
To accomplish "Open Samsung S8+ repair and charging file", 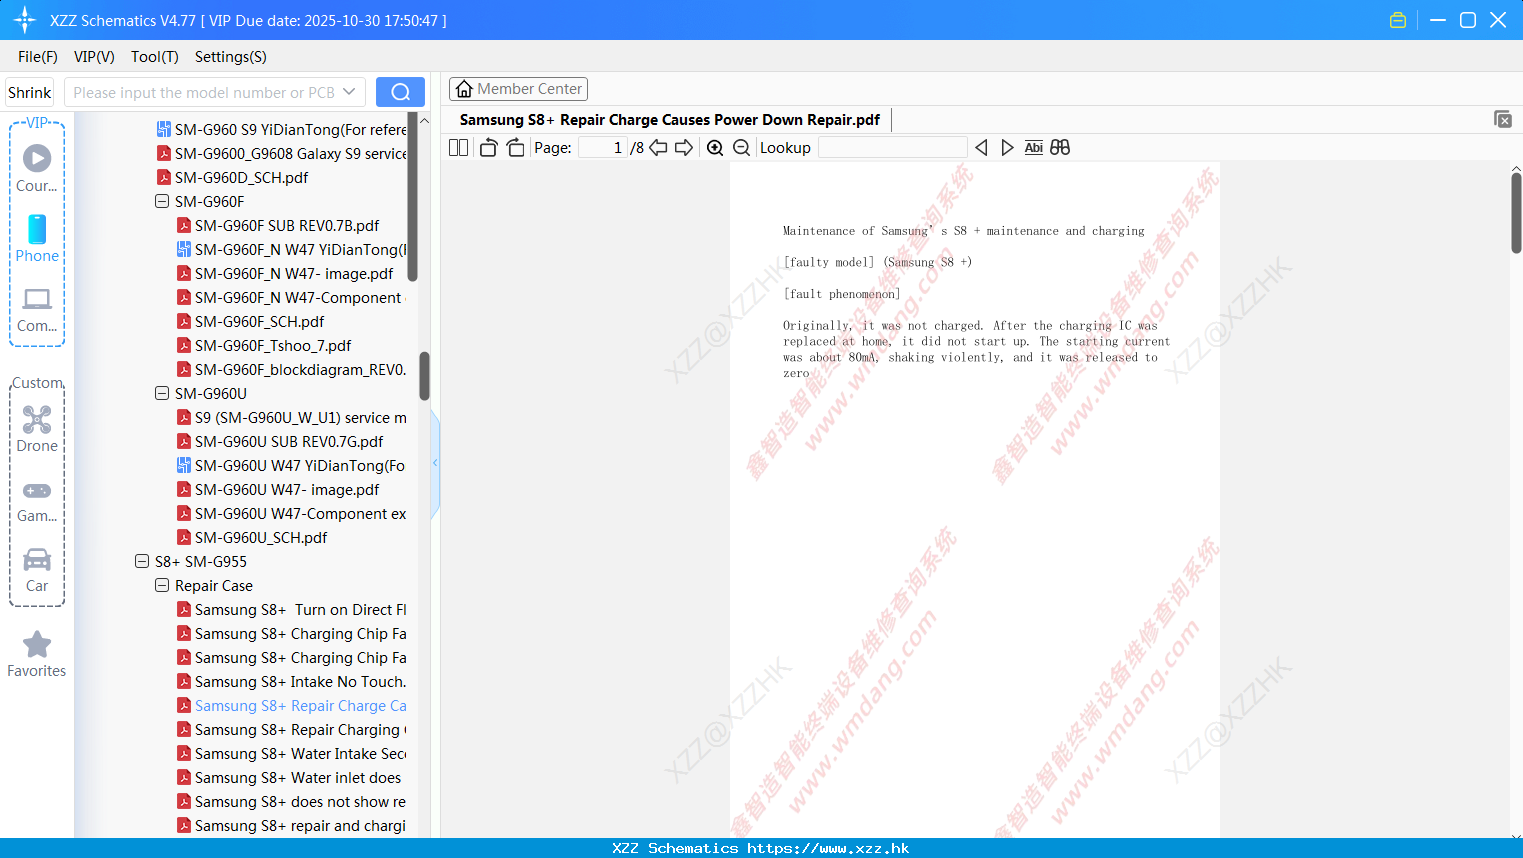I will point(291,825).
